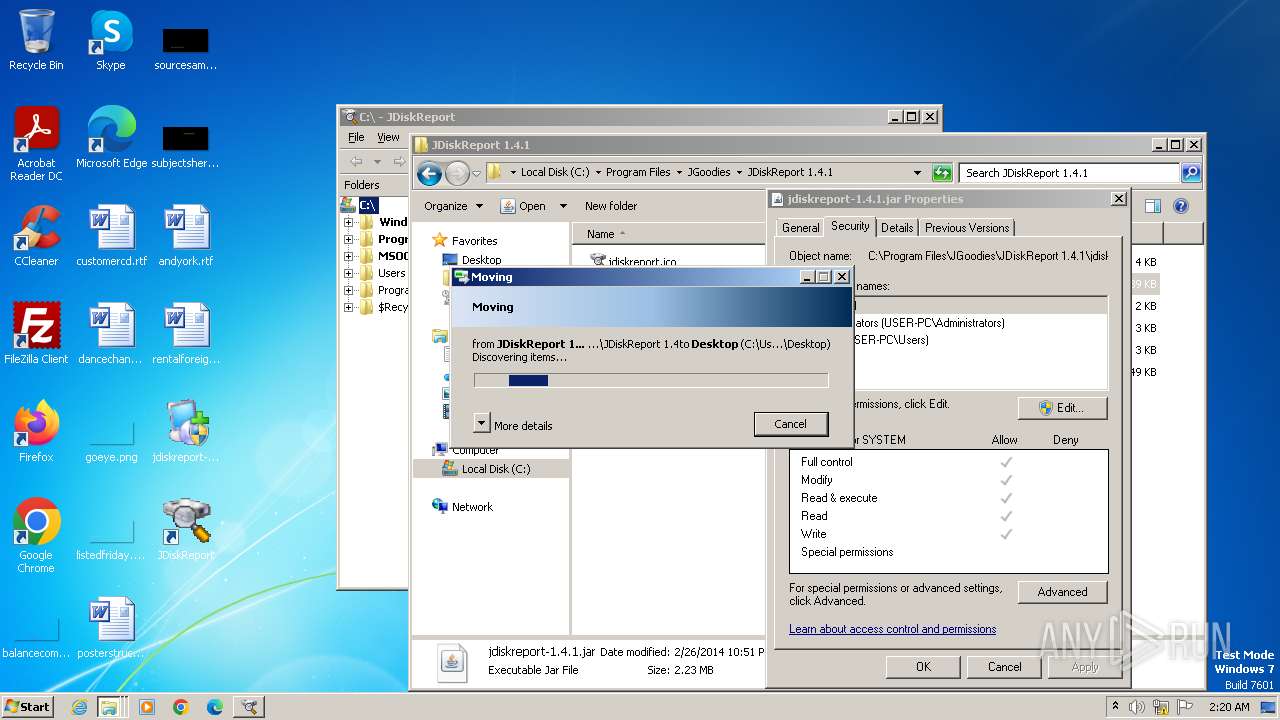
Task: Open the CCleaner desktop shortcut
Action: (36, 236)
